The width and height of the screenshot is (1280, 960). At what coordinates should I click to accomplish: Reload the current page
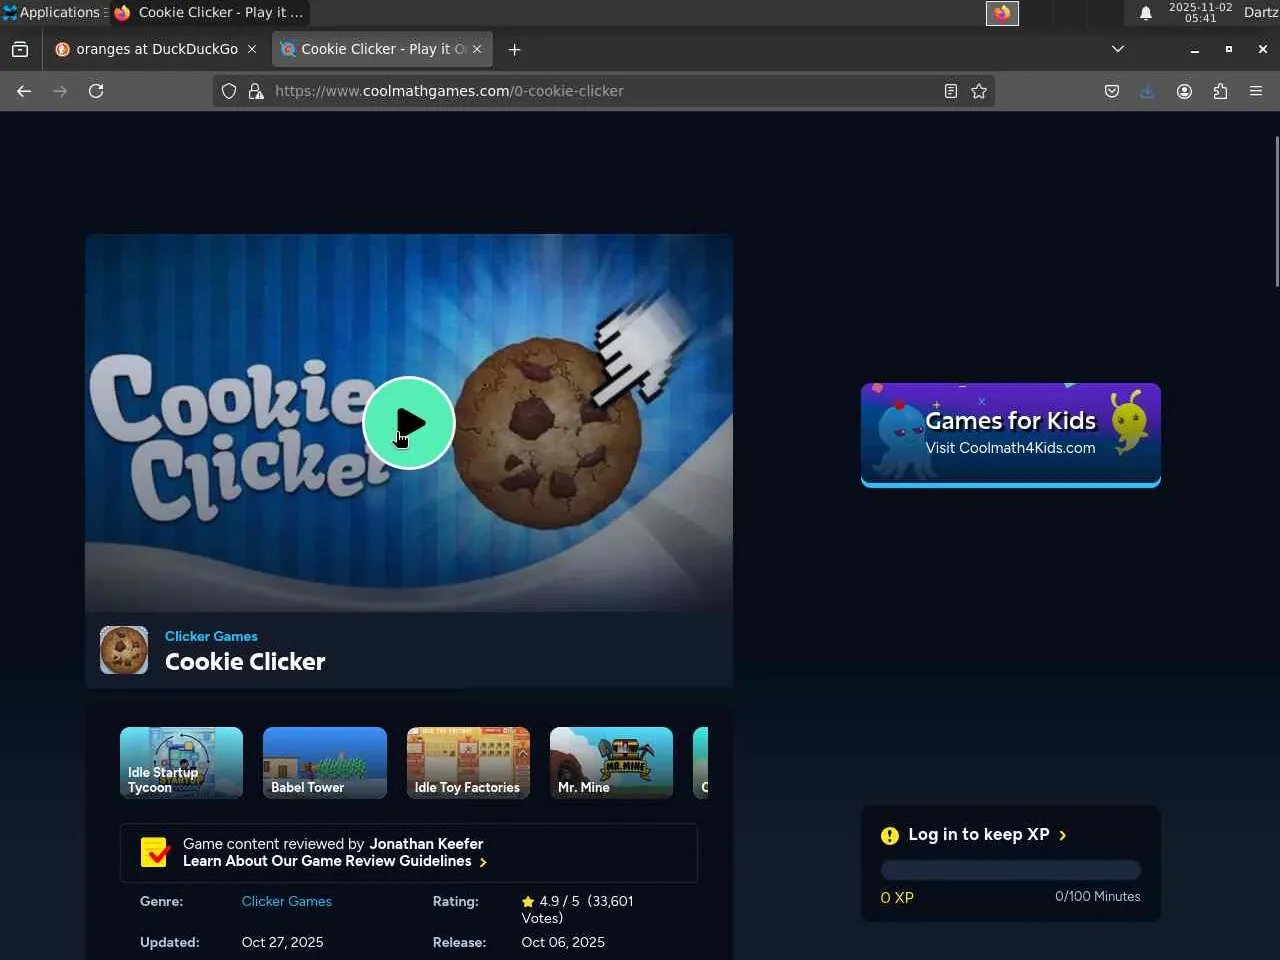pos(96,91)
